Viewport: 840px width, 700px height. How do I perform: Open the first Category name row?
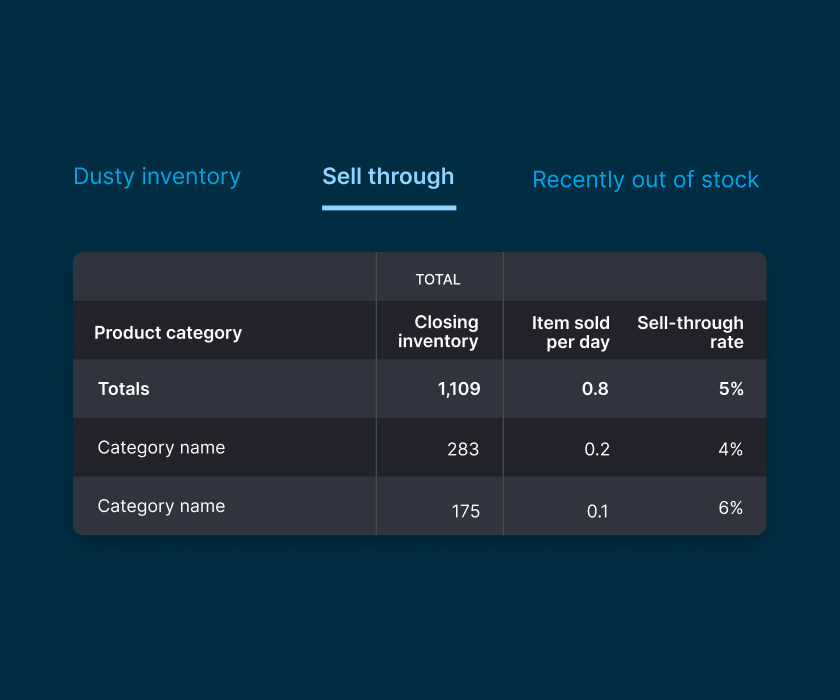click(161, 448)
